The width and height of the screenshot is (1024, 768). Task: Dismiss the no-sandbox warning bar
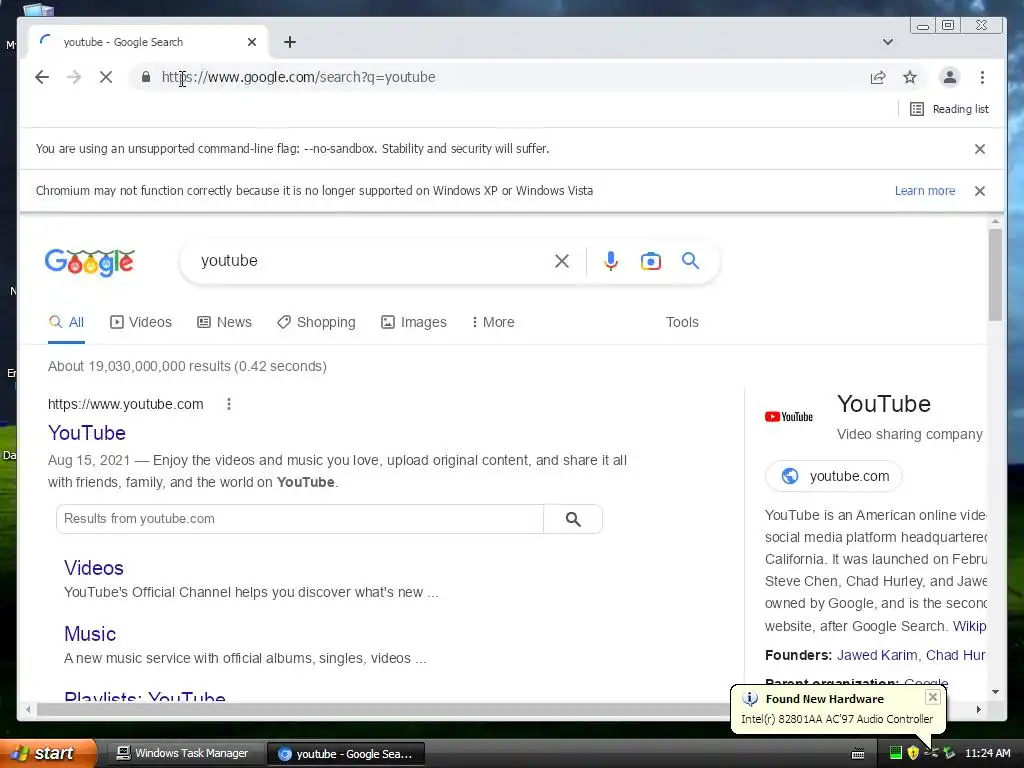click(x=980, y=149)
